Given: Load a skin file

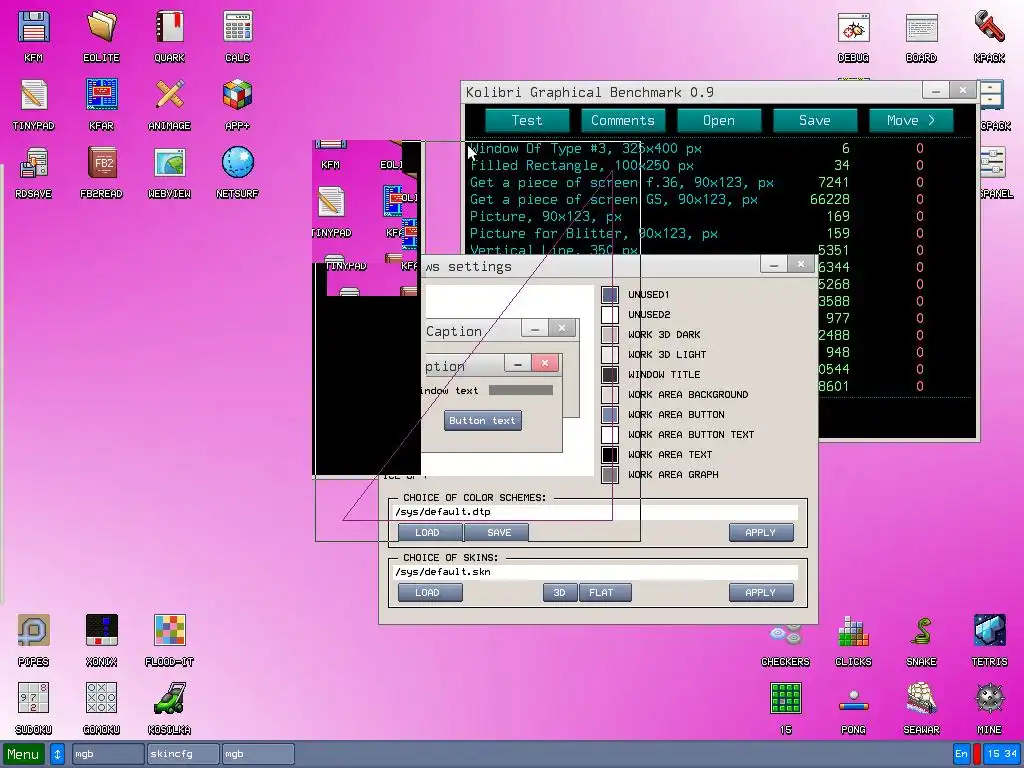Looking at the screenshot, I should coord(430,593).
